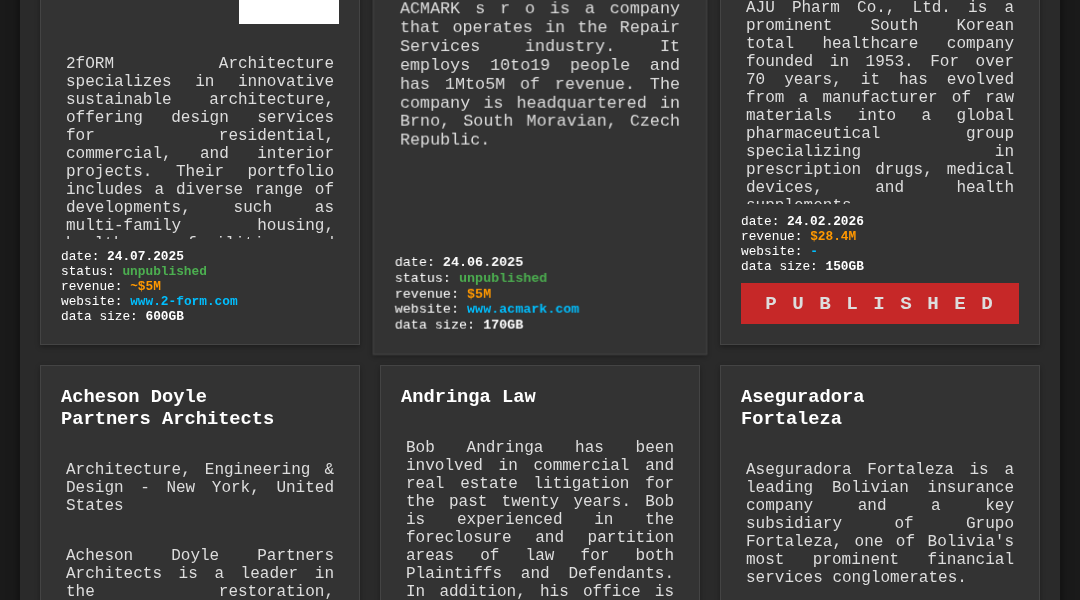Open the www.2-form.com website link
The width and height of the screenshot is (1080, 600).
[x=183, y=301]
